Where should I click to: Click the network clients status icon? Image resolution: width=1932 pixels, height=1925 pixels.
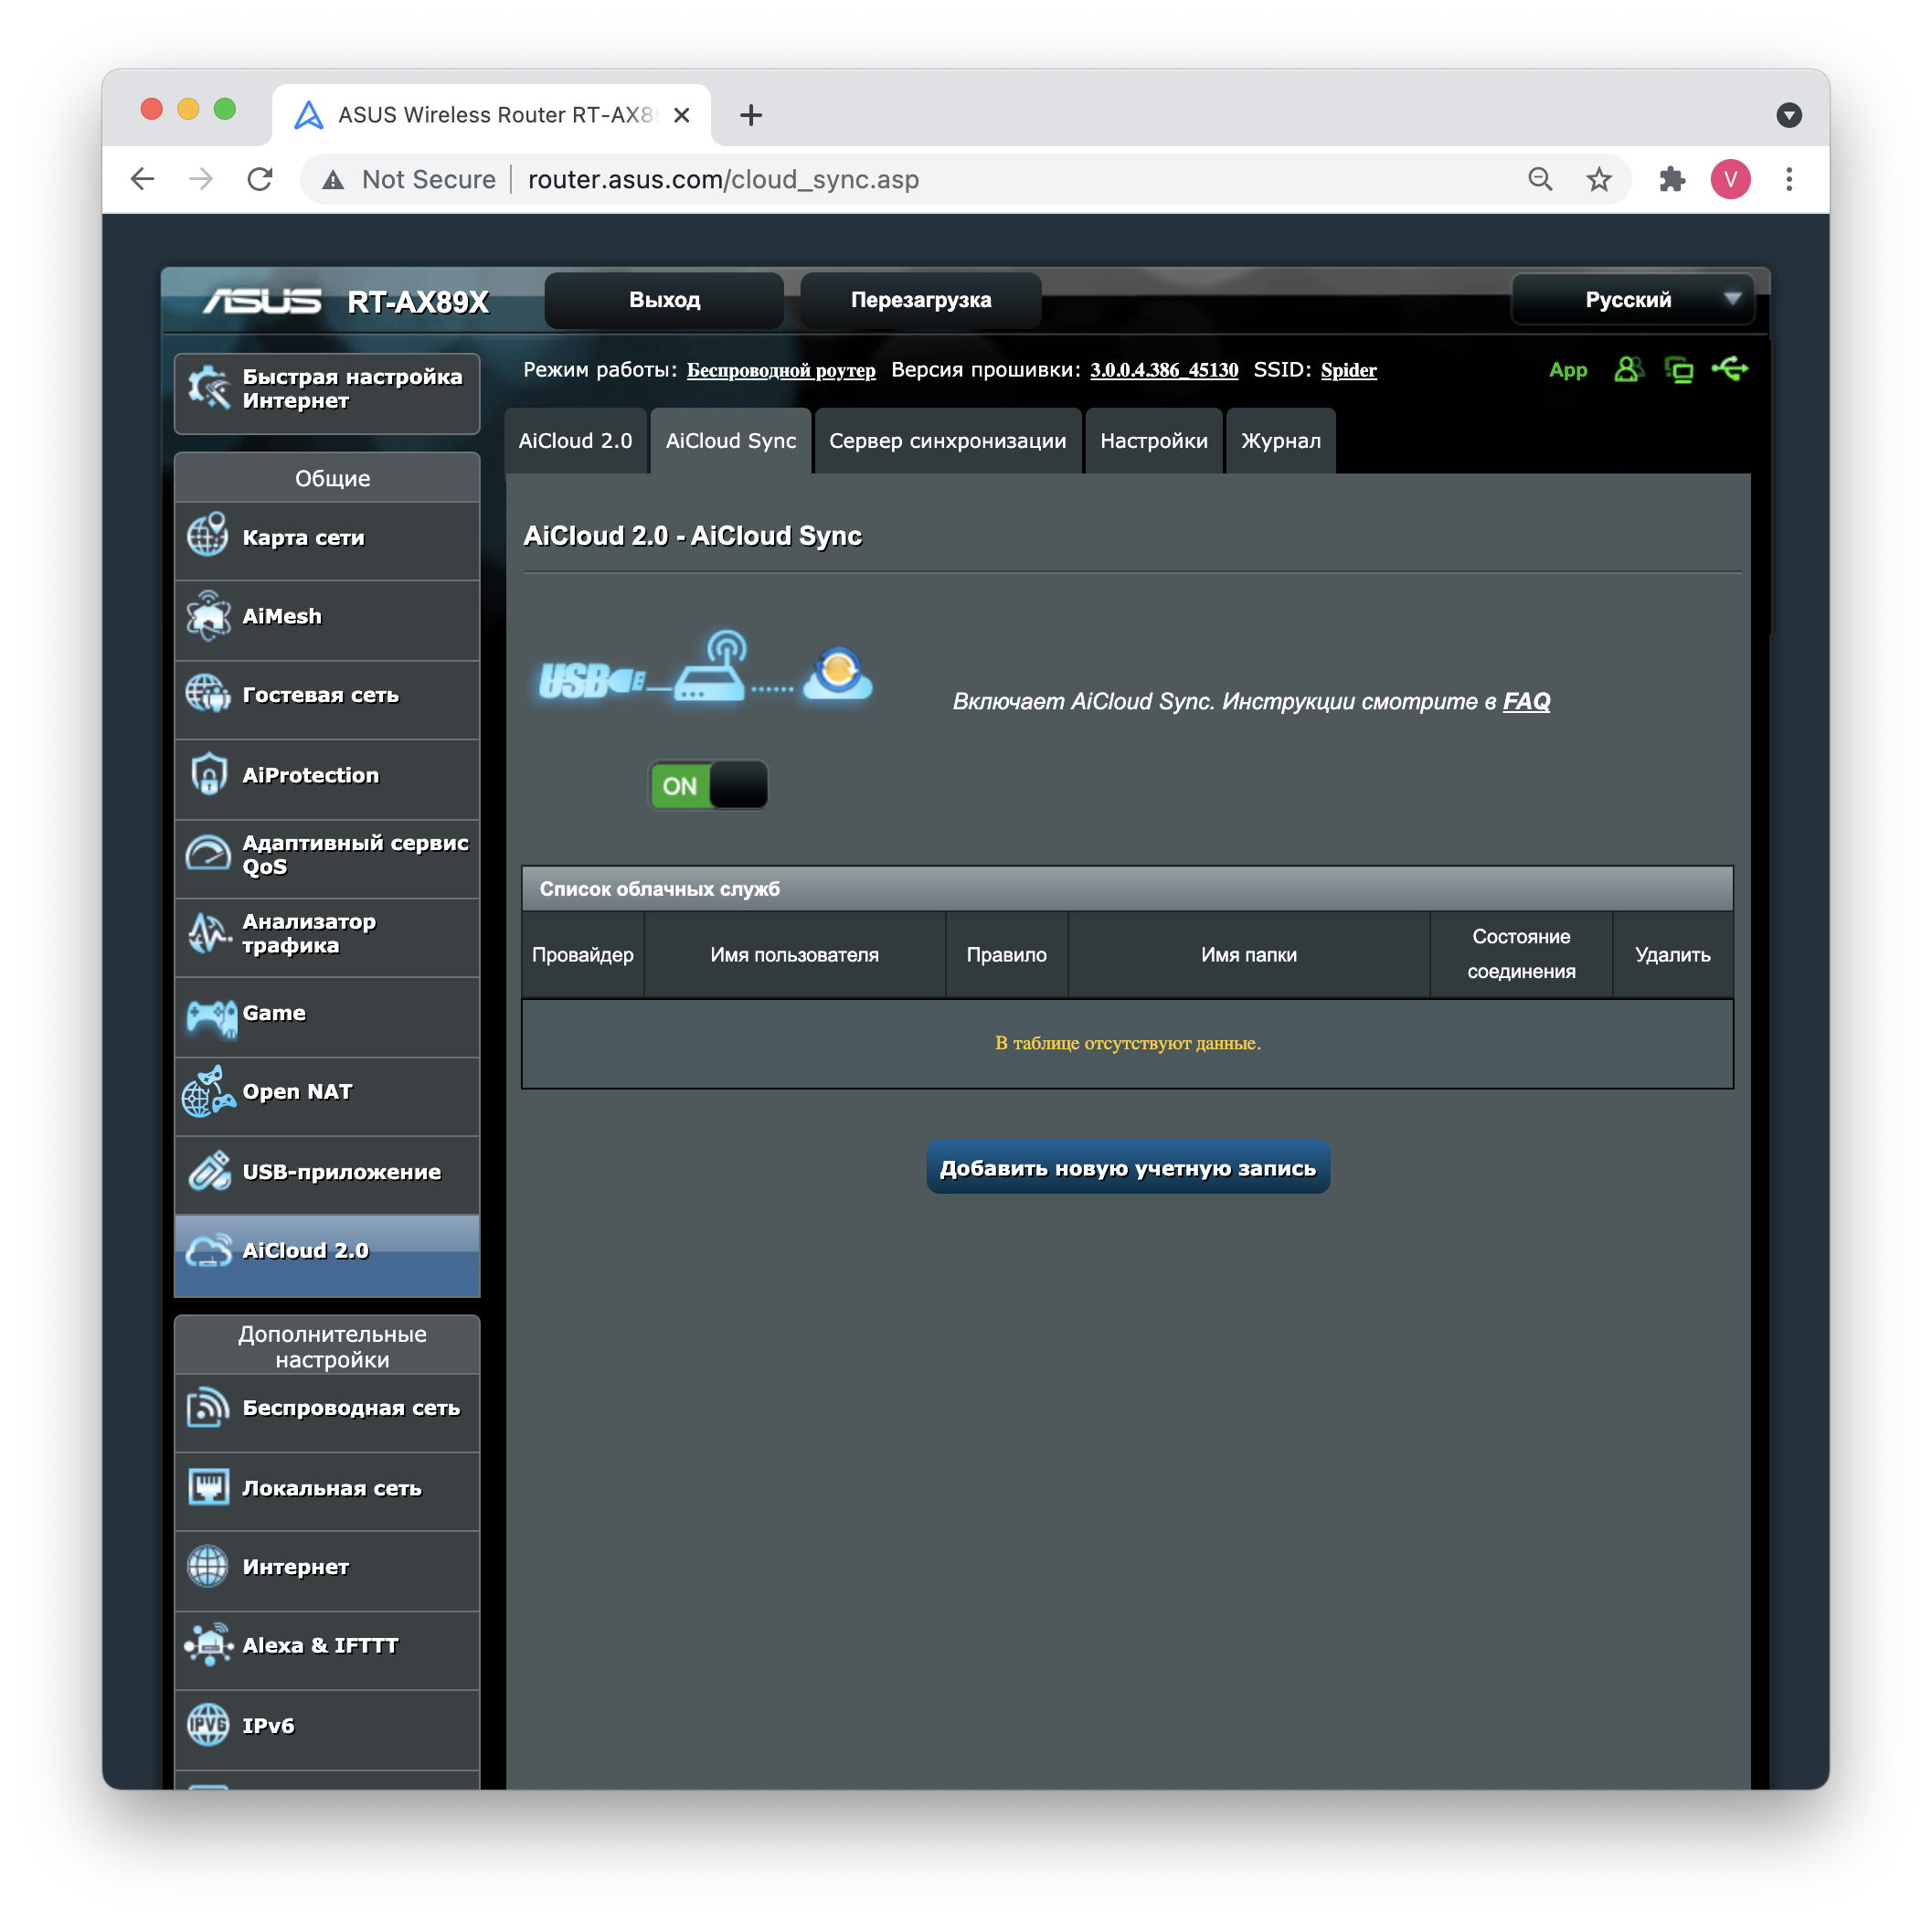[1679, 370]
